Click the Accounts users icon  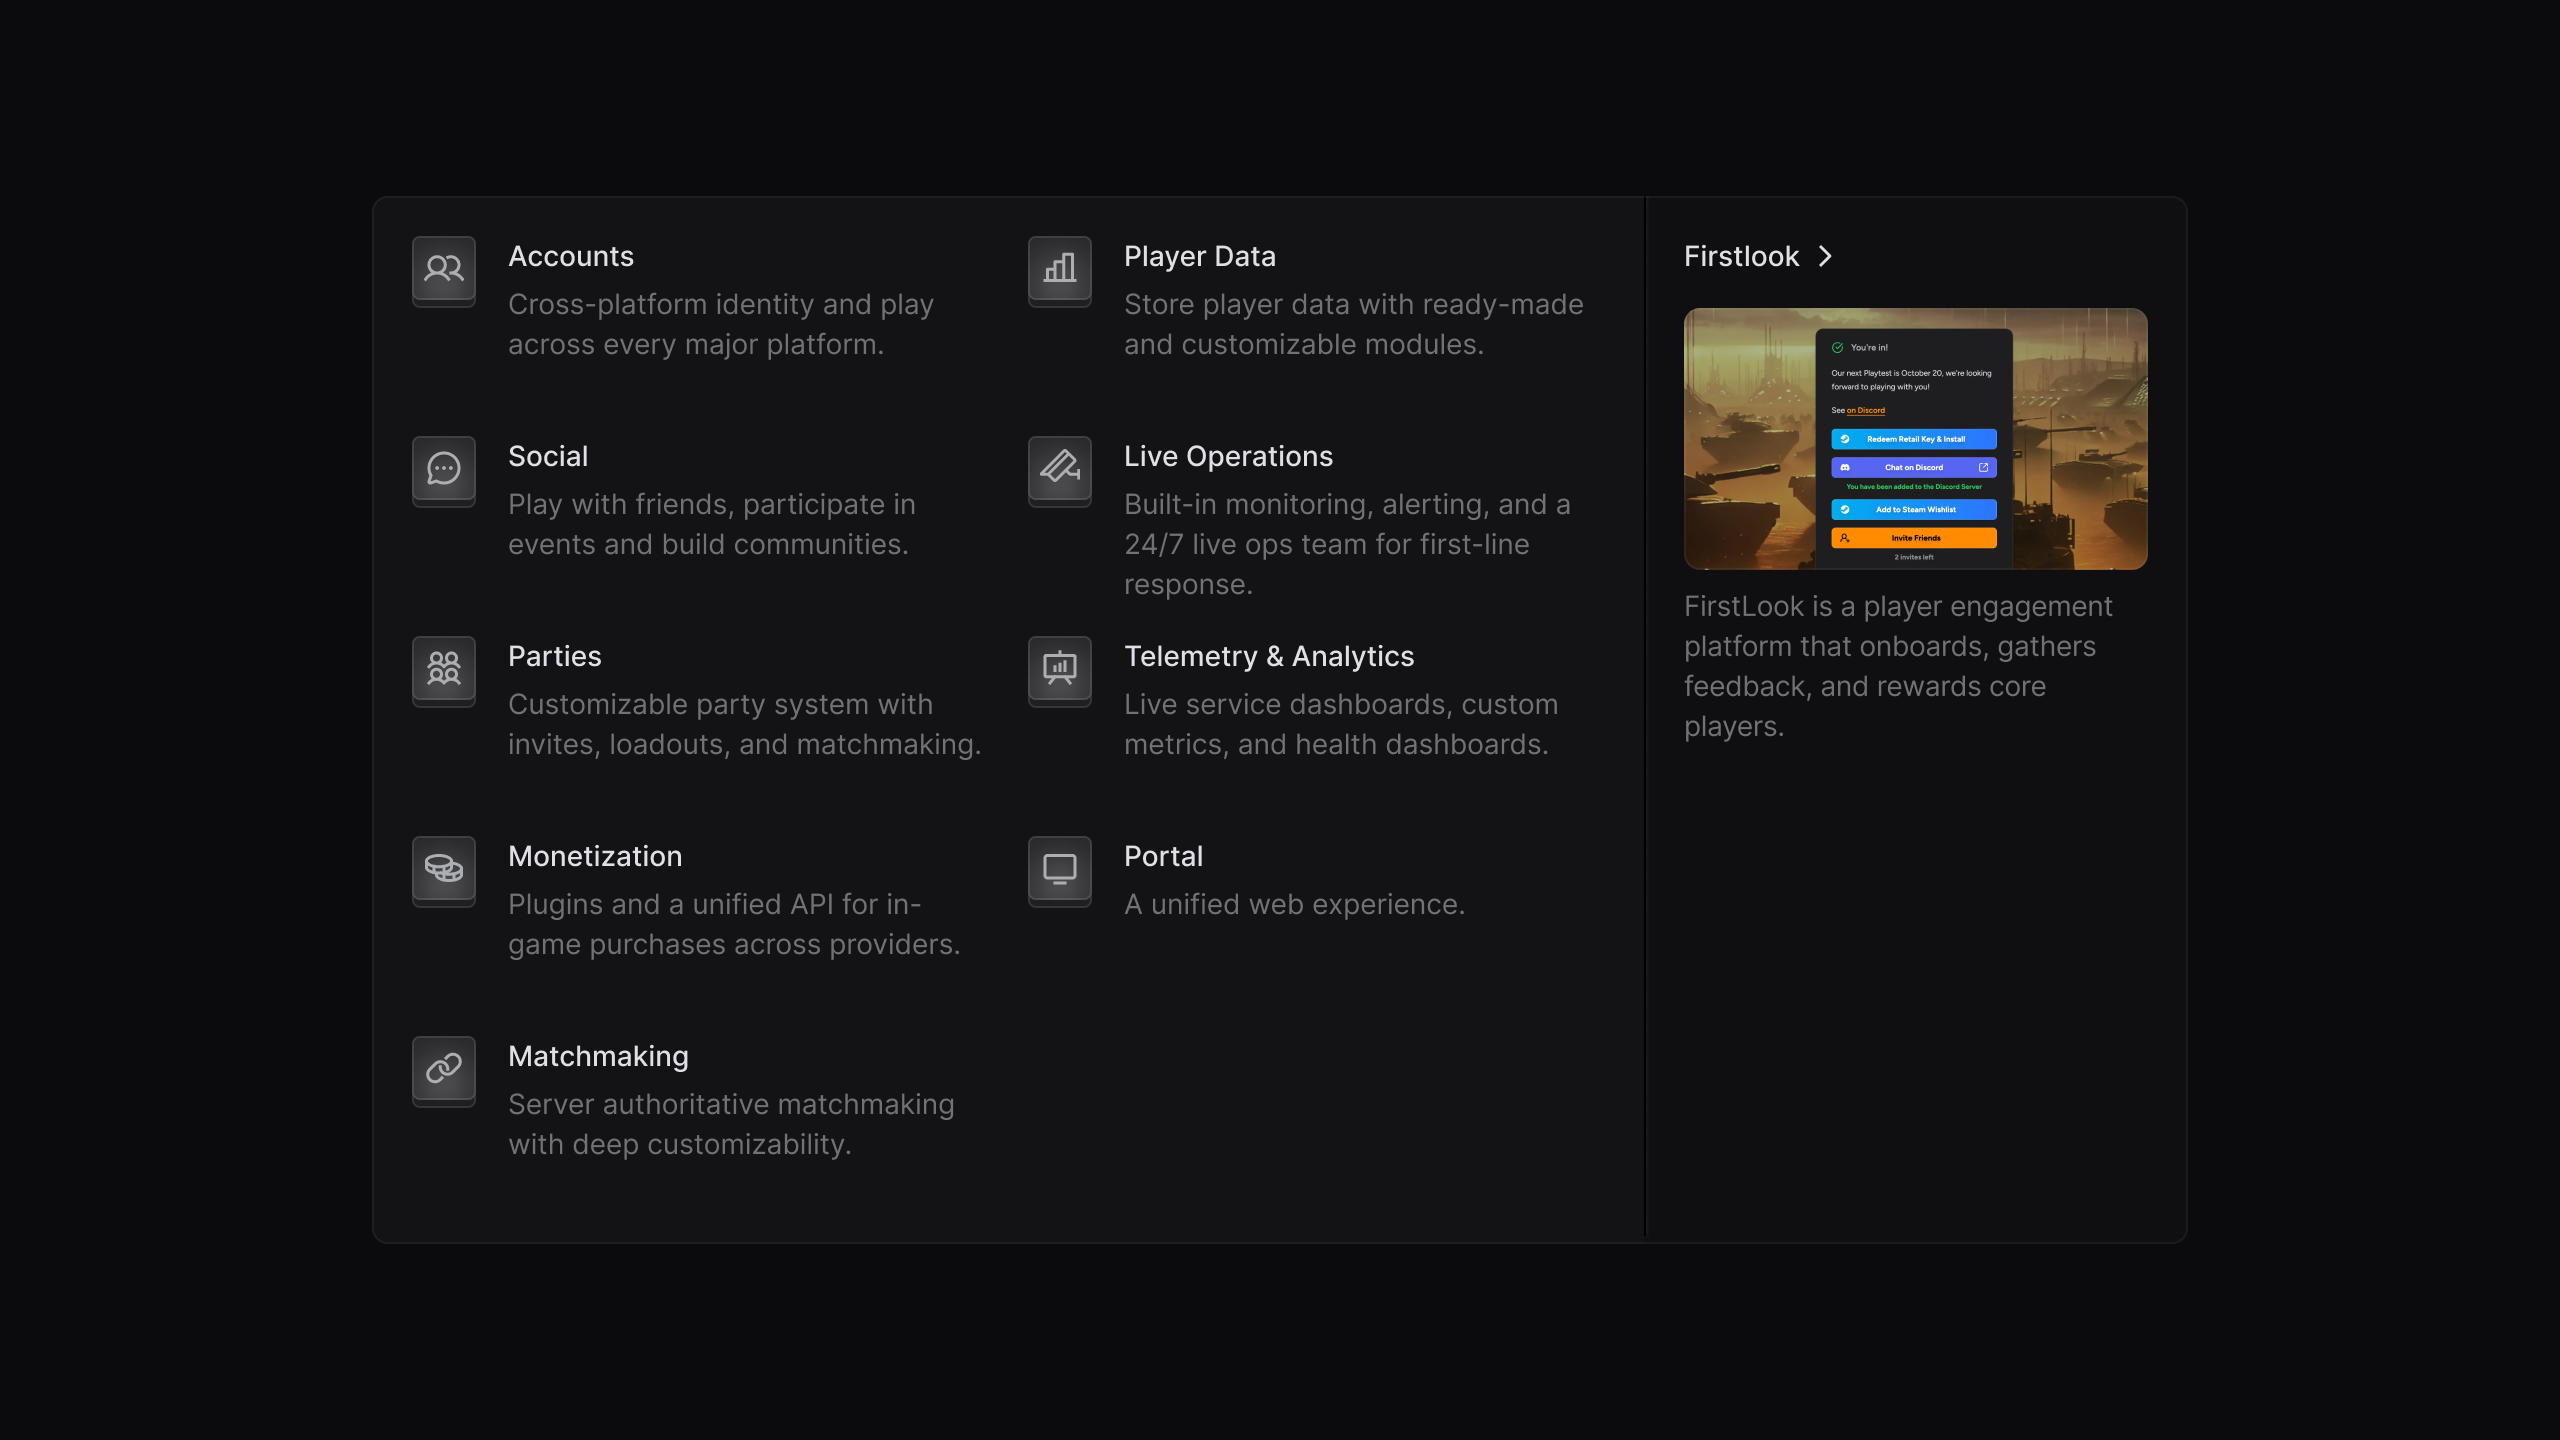point(443,269)
